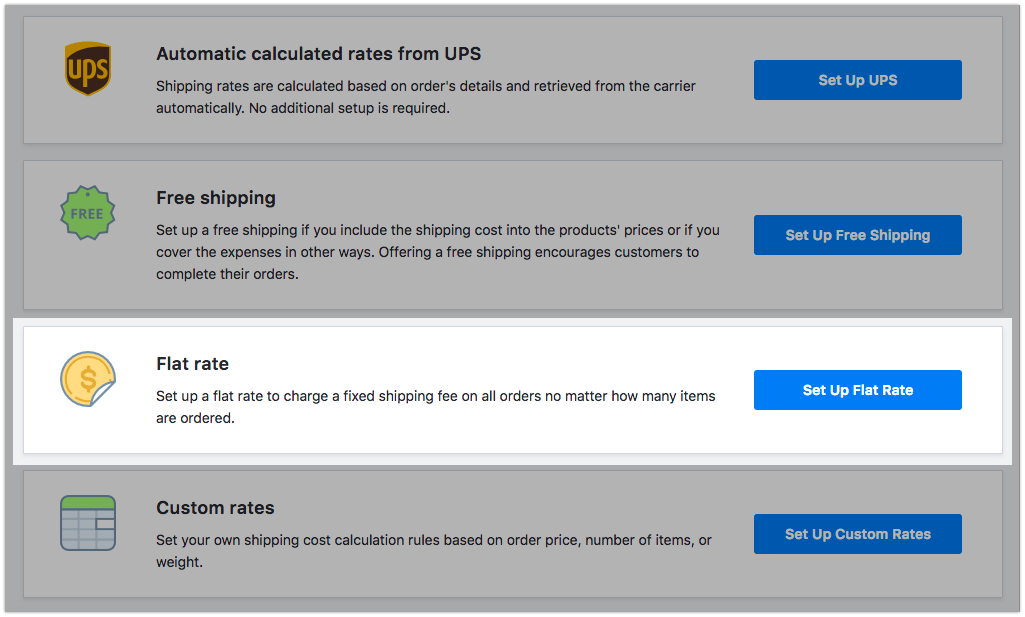Click the 'Custom rates' heading
Viewport: 1025px width, 617px height.
pyautogui.click(x=215, y=508)
